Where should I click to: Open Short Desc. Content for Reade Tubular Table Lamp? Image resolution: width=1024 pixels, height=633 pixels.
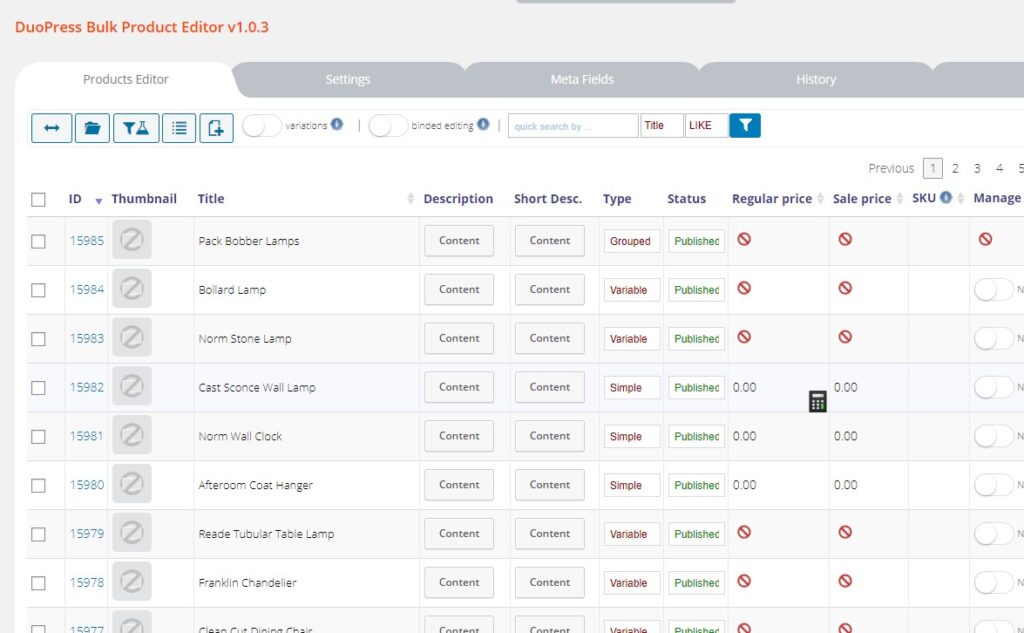(550, 534)
